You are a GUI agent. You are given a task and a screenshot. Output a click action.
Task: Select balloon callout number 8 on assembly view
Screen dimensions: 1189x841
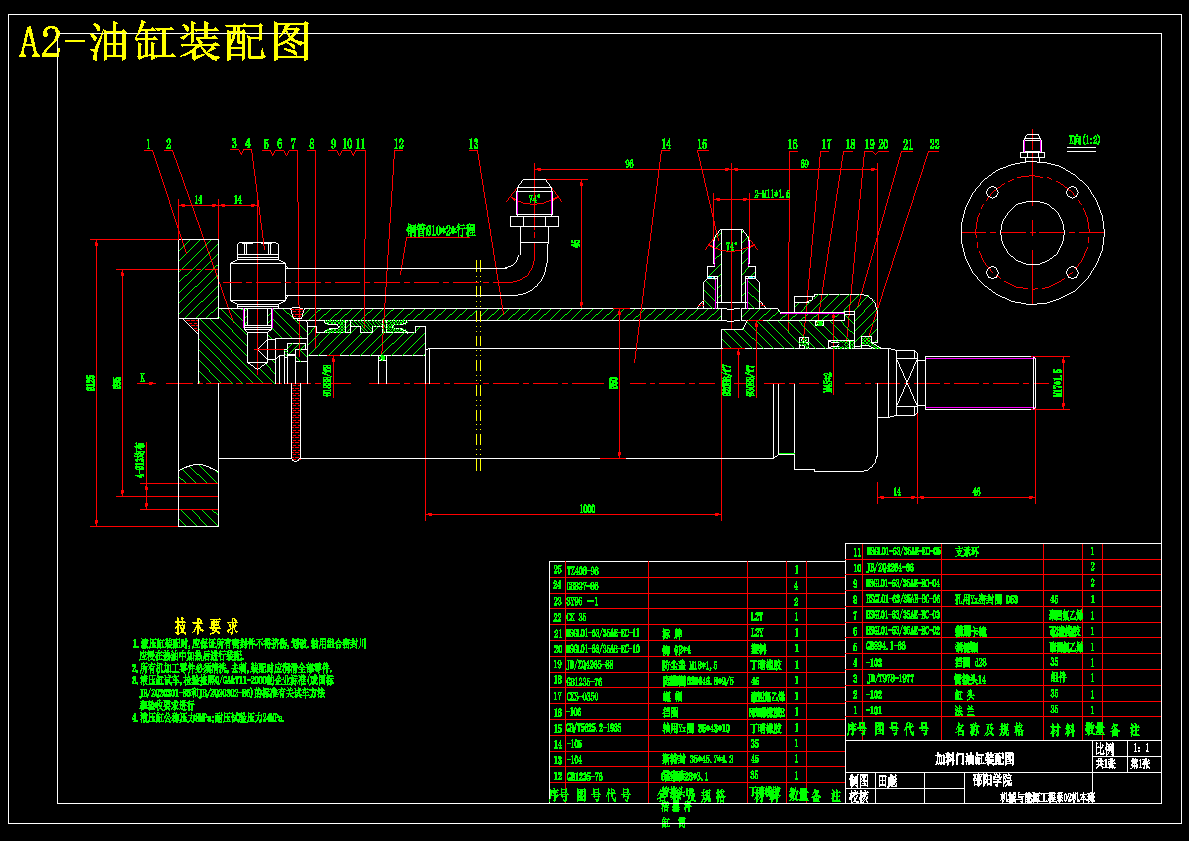coord(312,143)
